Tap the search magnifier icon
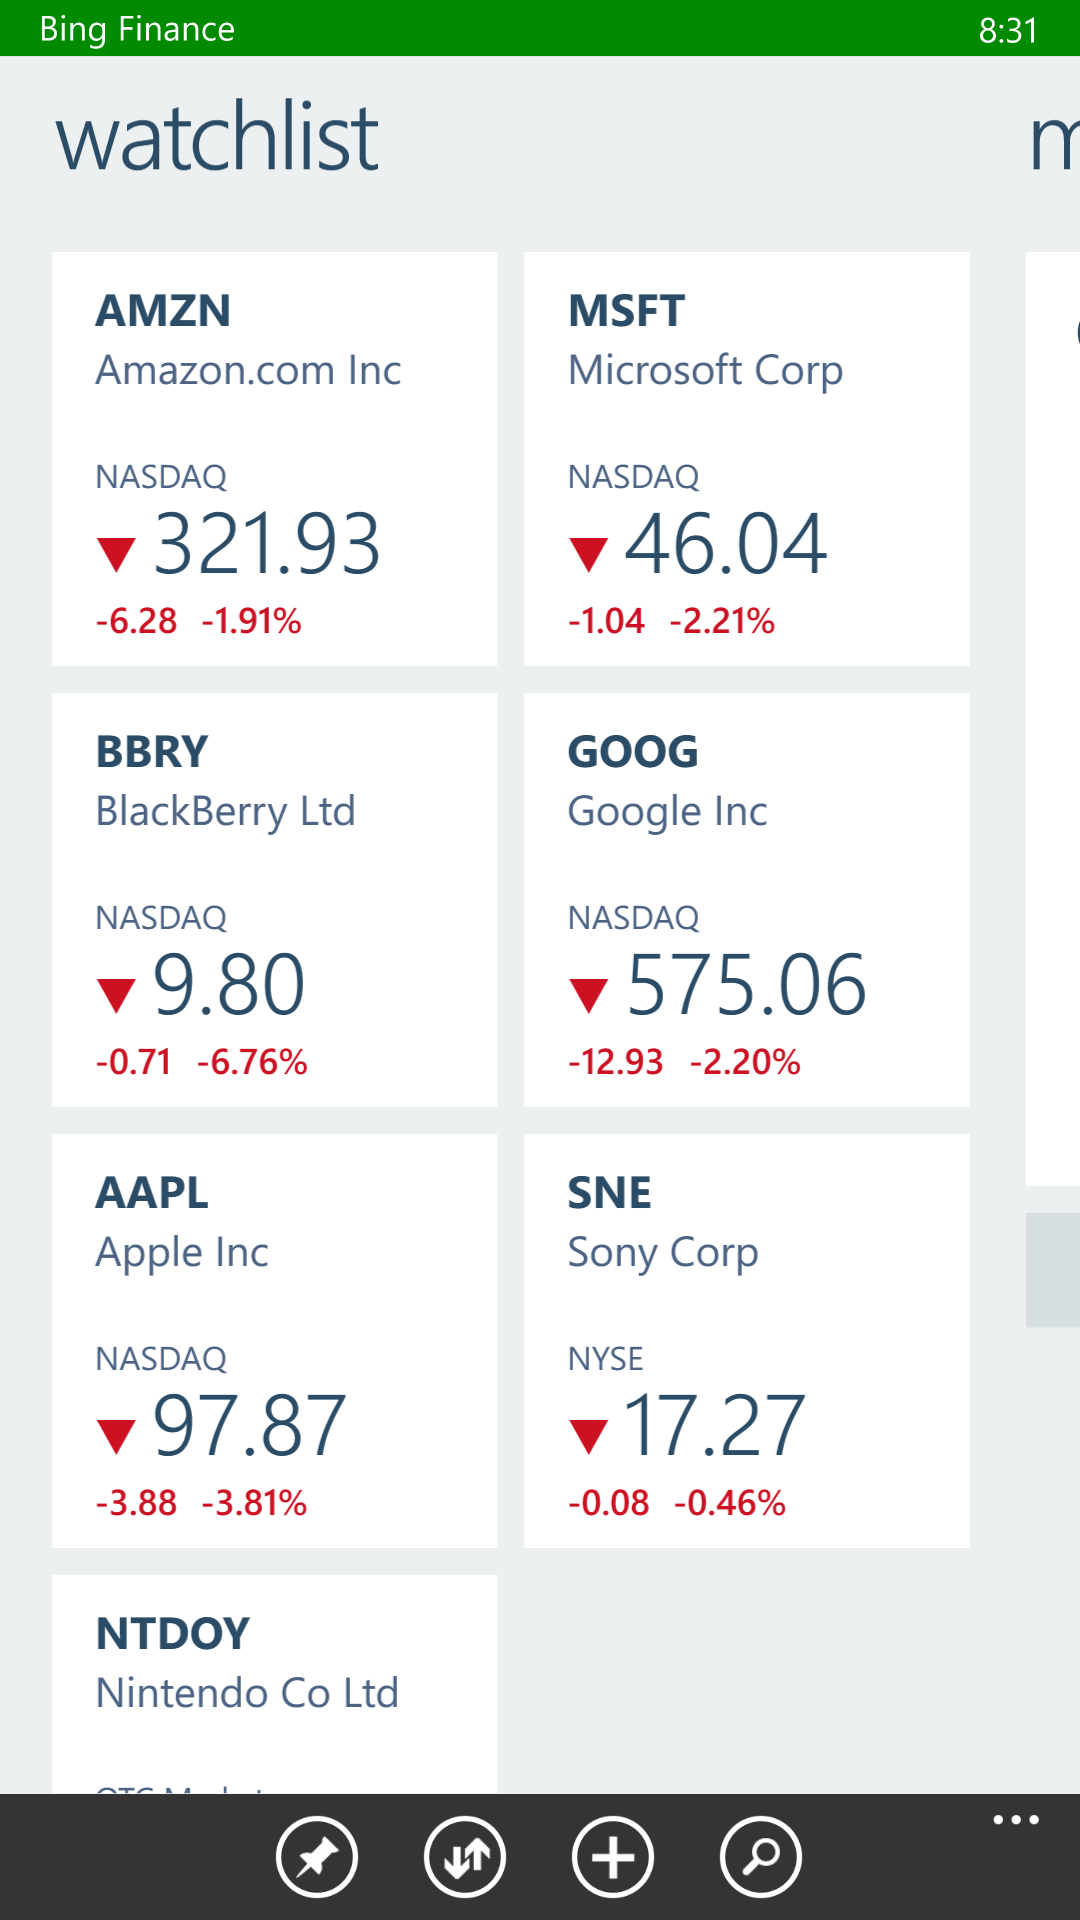Image resolution: width=1080 pixels, height=1920 pixels. coord(761,1857)
